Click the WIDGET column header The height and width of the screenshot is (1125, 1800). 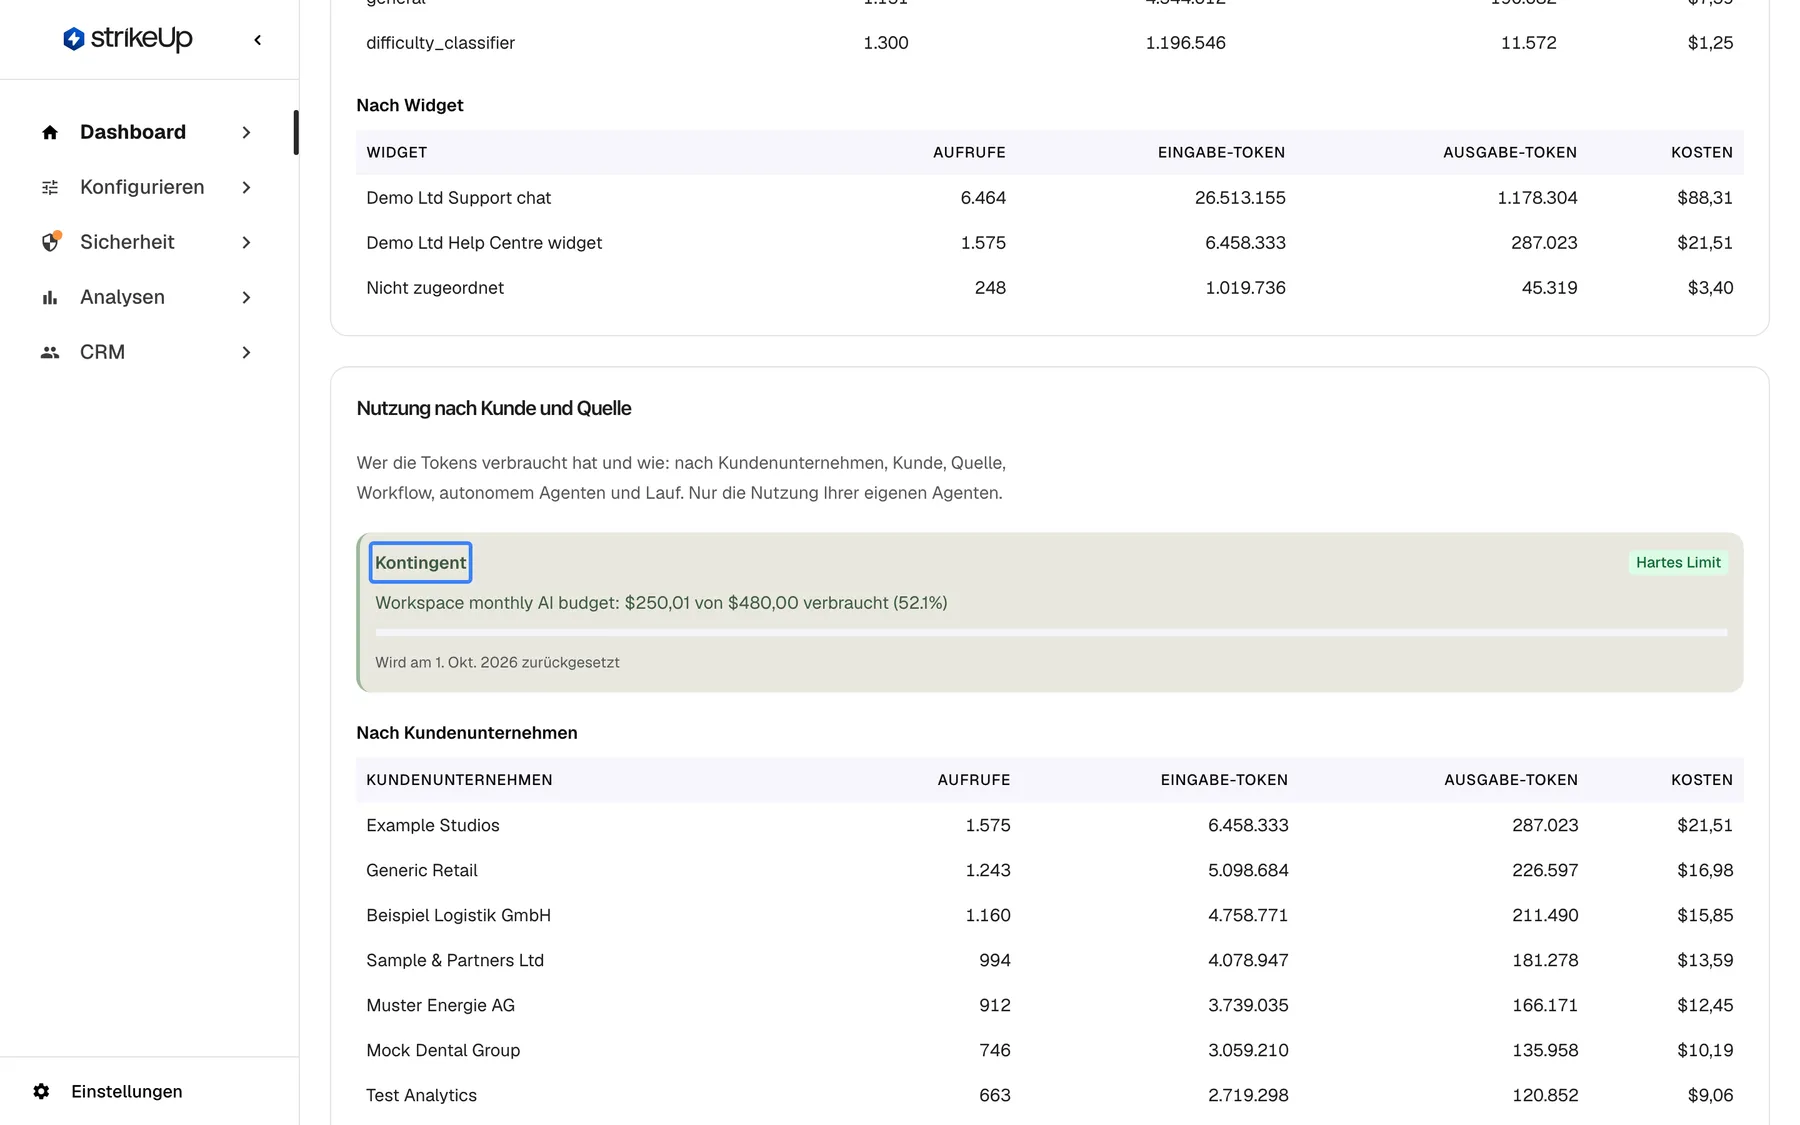coord(396,152)
